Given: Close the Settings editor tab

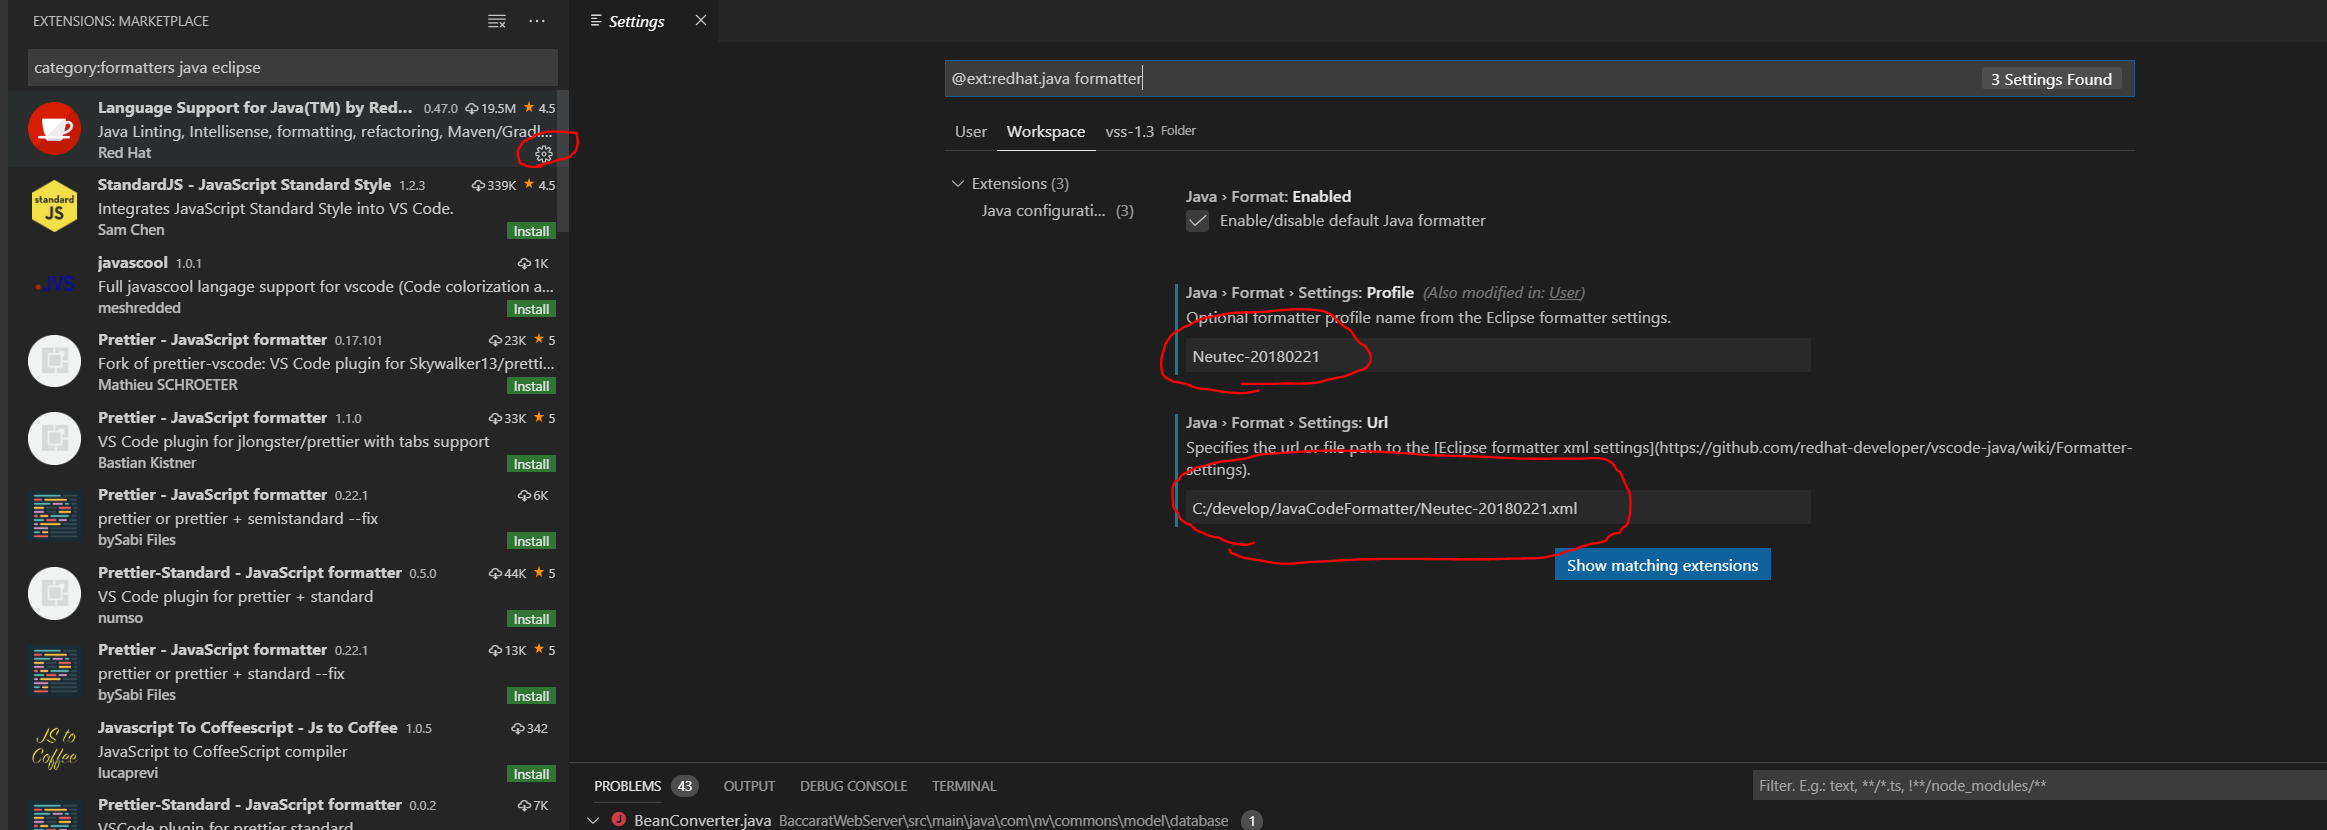Looking at the screenshot, I should tap(701, 20).
